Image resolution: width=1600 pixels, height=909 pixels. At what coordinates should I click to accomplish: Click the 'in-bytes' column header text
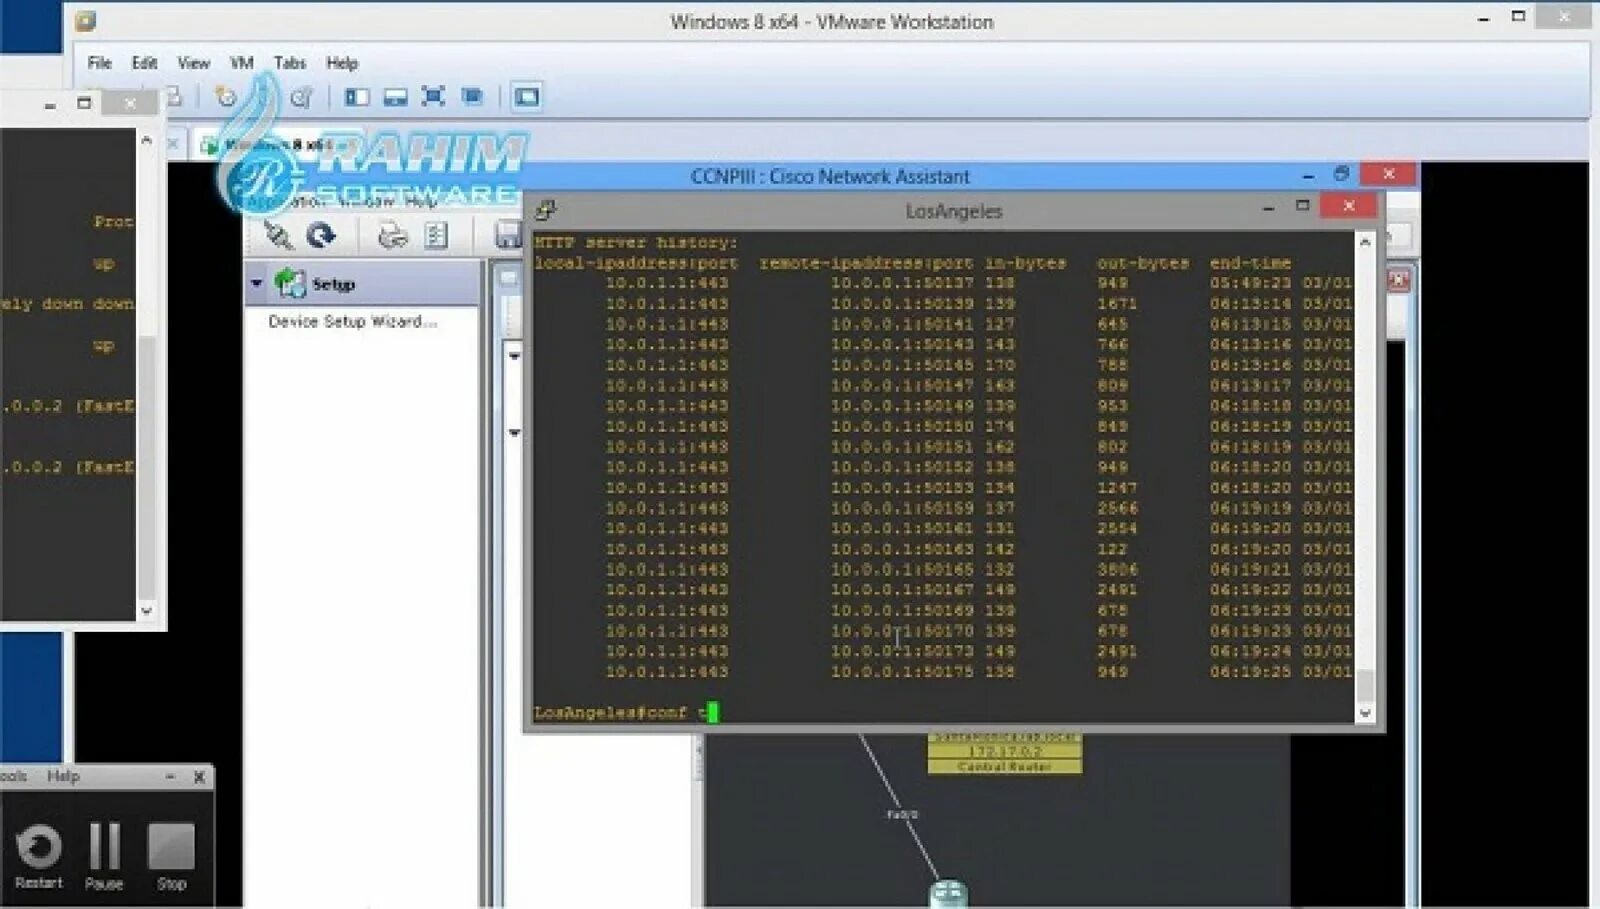click(1025, 263)
